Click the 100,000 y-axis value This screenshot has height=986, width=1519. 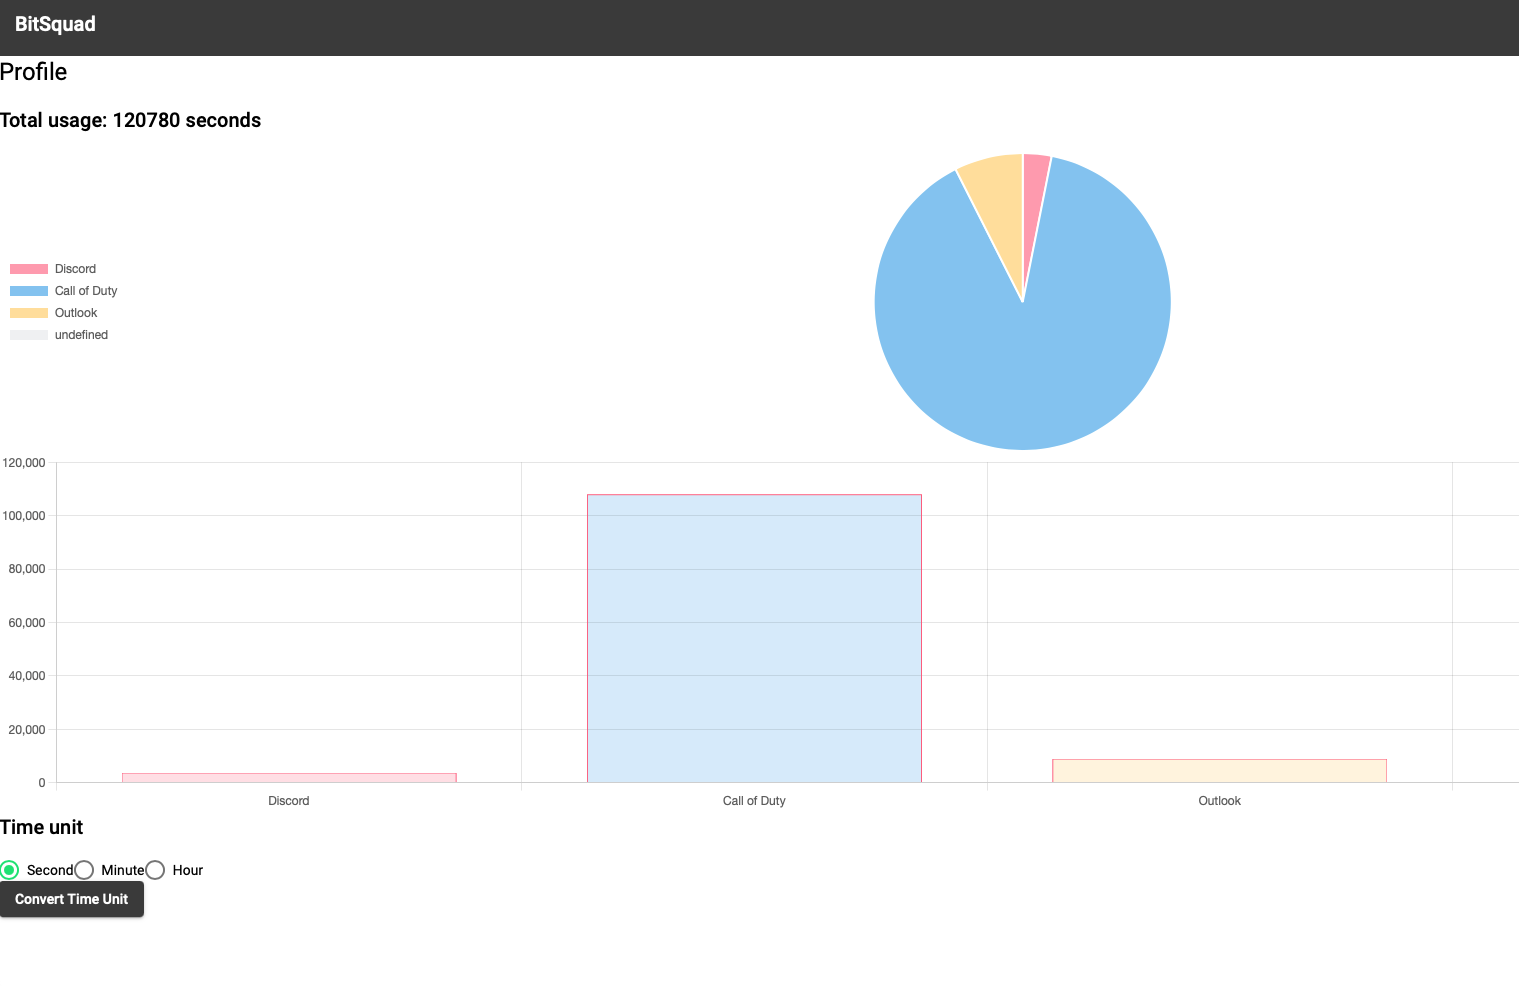[x=24, y=516]
